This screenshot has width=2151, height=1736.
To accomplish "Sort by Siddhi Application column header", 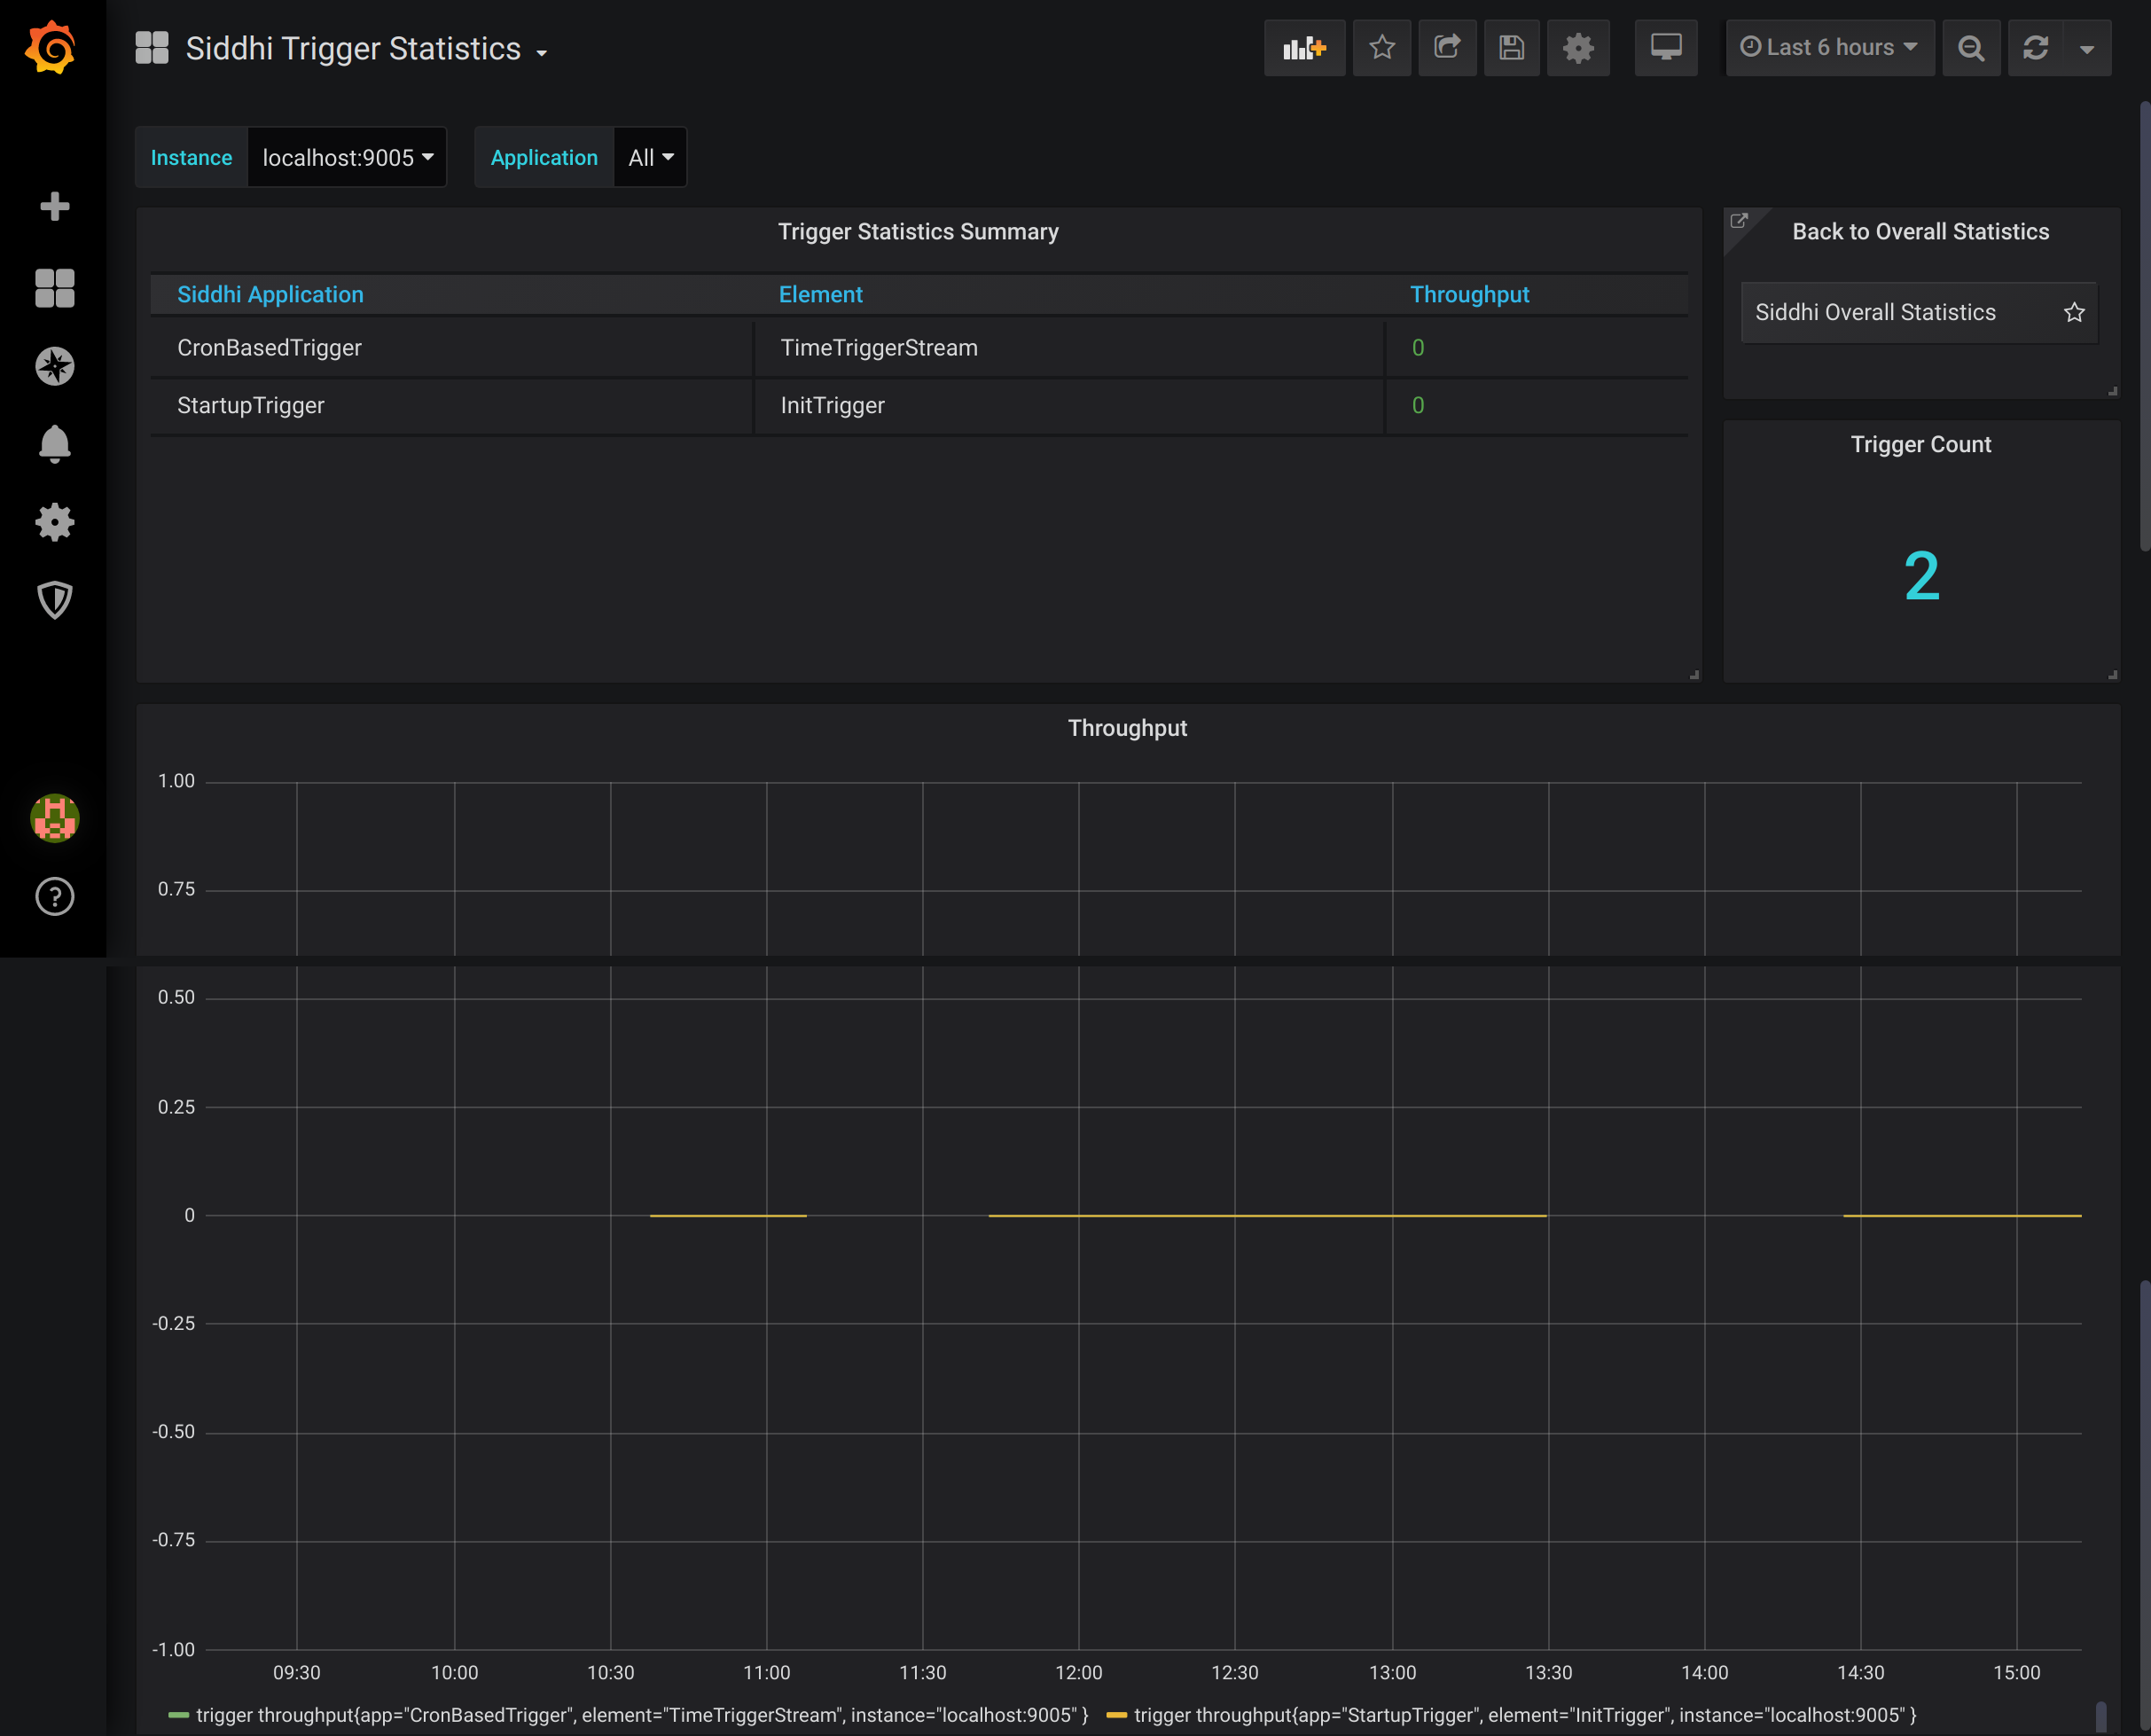I will pos(270,294).
